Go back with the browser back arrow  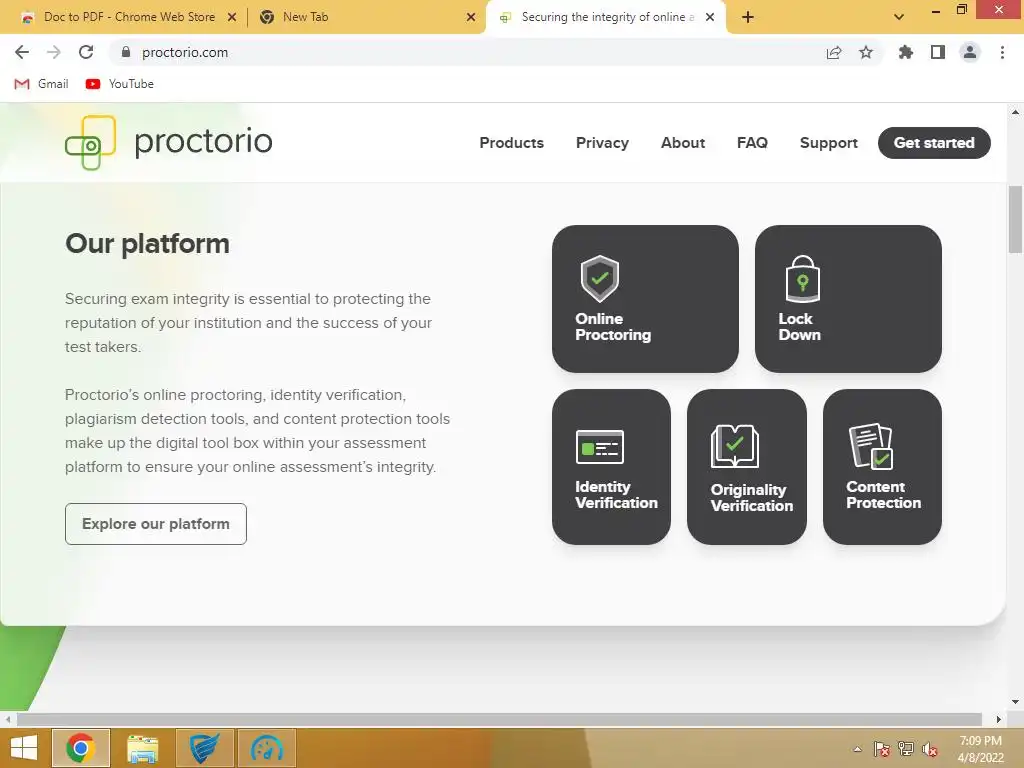[x=22, y=52]
